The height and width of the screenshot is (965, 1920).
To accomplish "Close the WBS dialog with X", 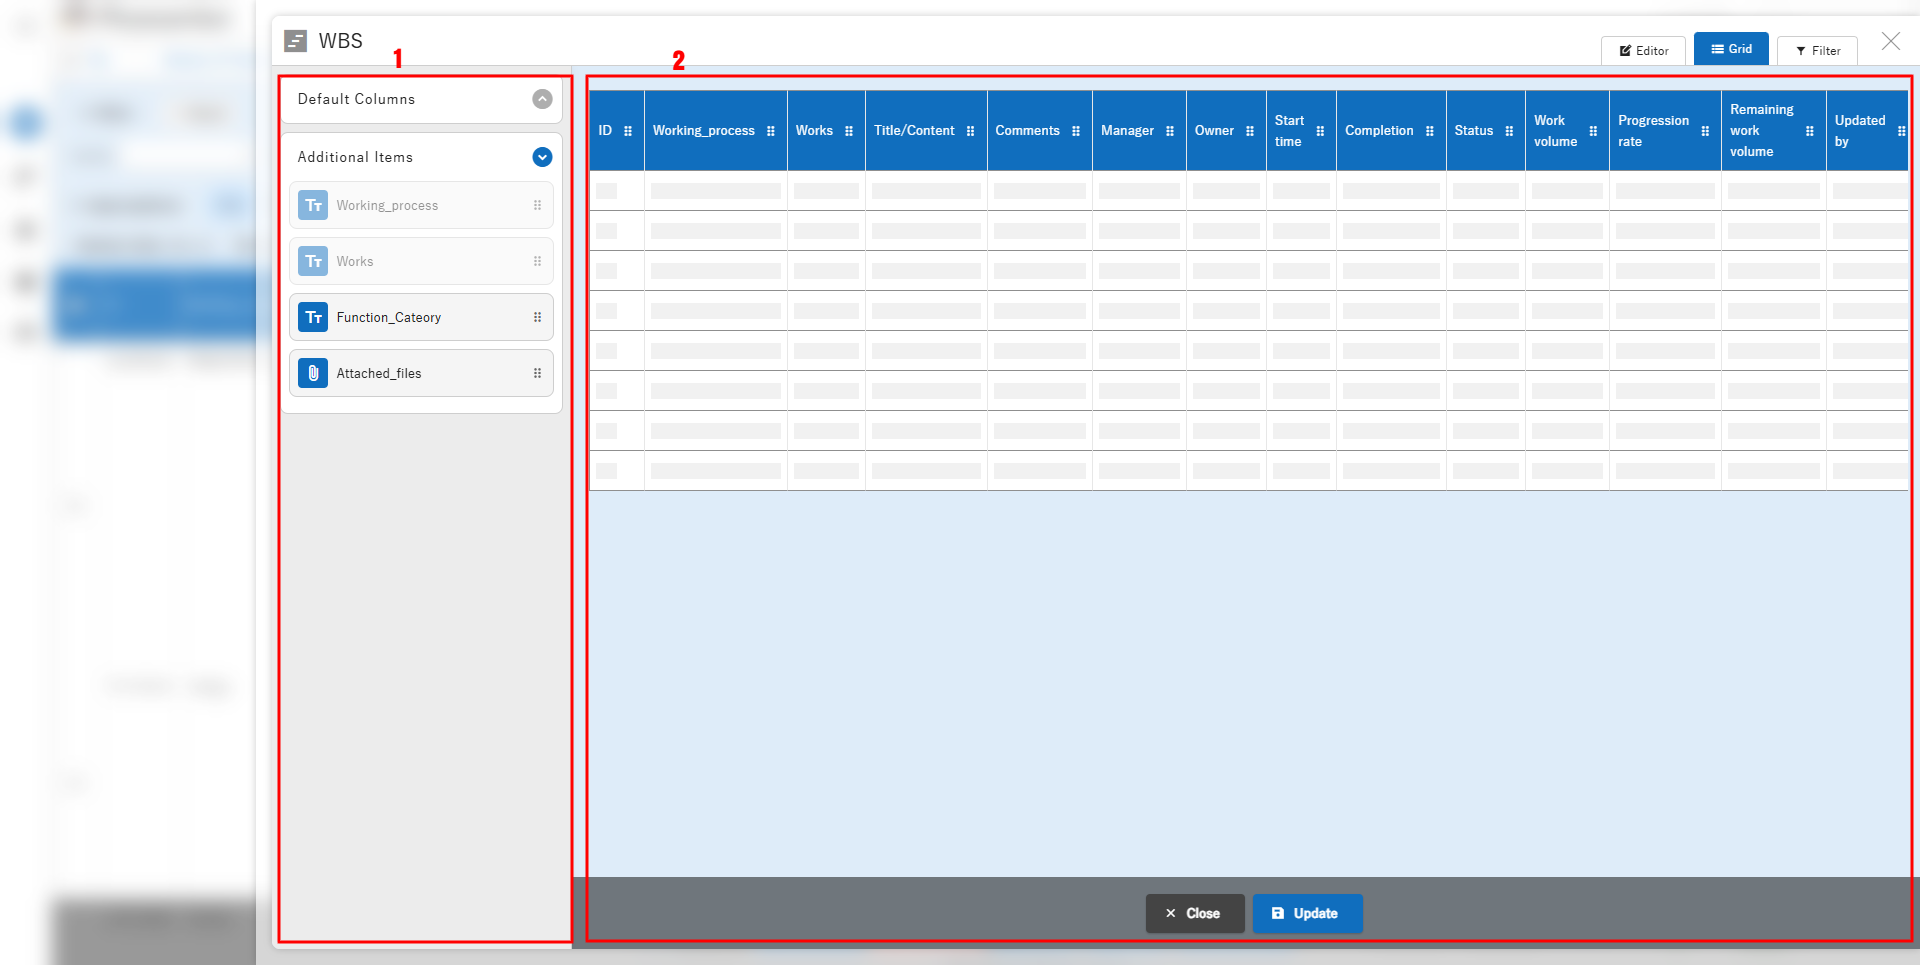I will (x=1890, y=41).
